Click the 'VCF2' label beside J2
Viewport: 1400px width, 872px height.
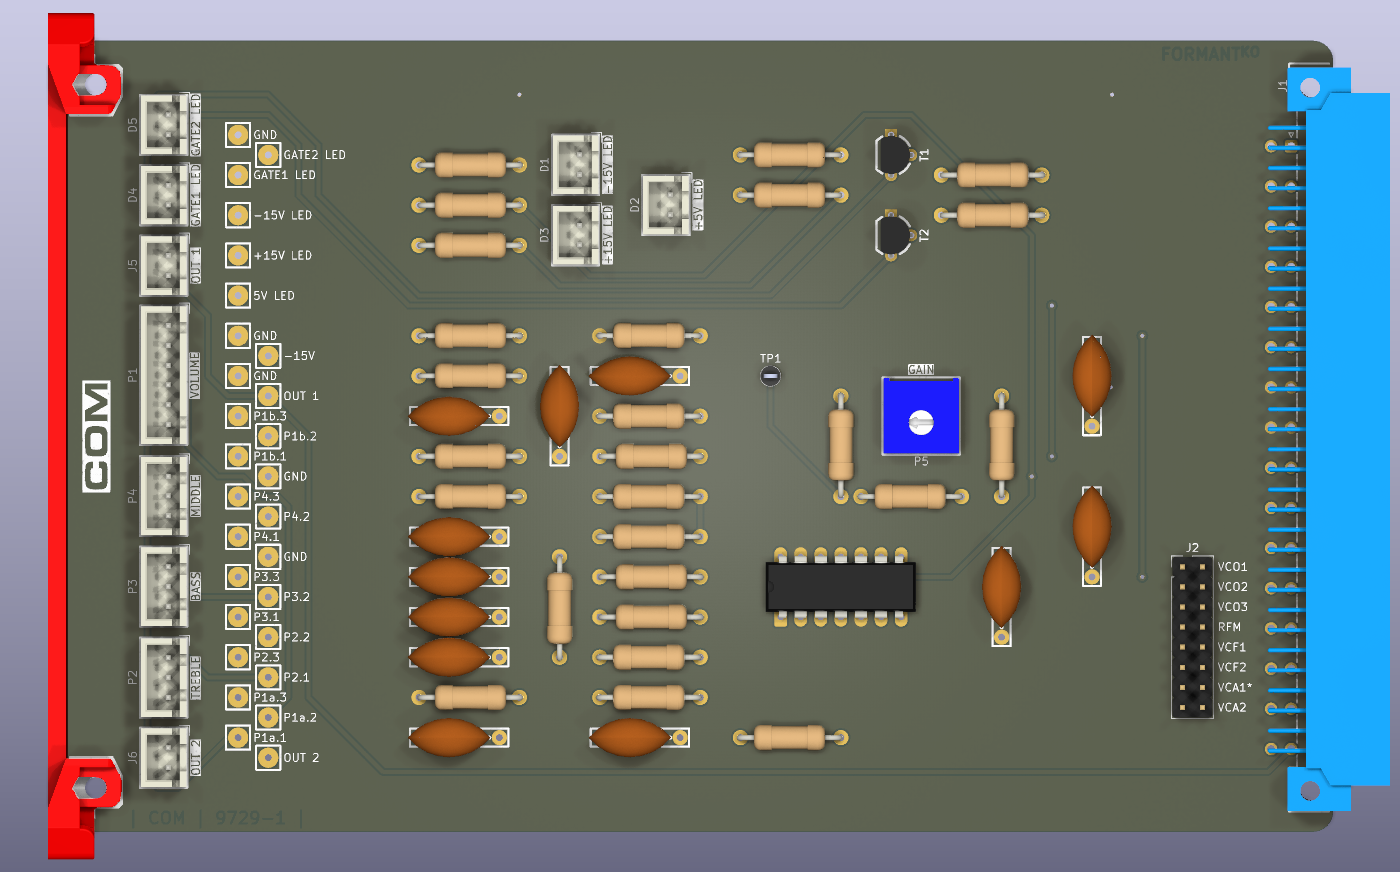tap(1232, 667)
